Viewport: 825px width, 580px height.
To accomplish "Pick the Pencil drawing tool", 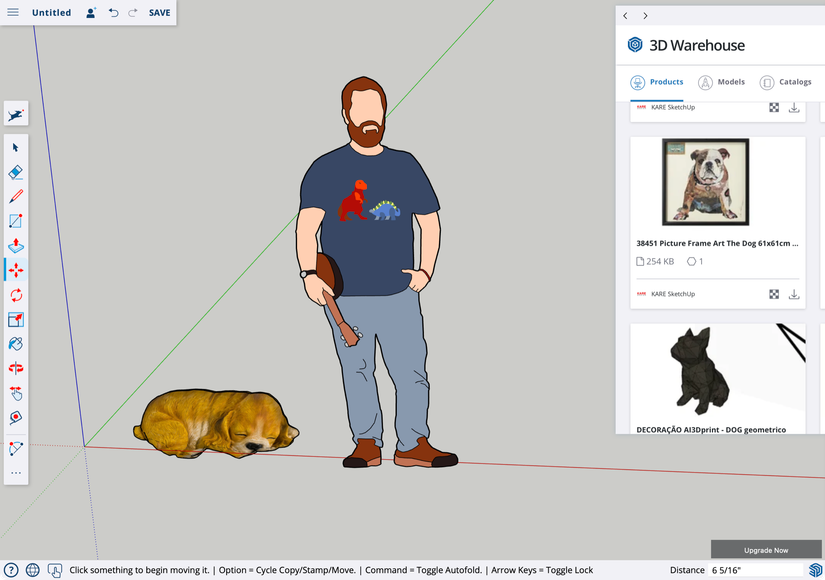I will pos(15,196).
